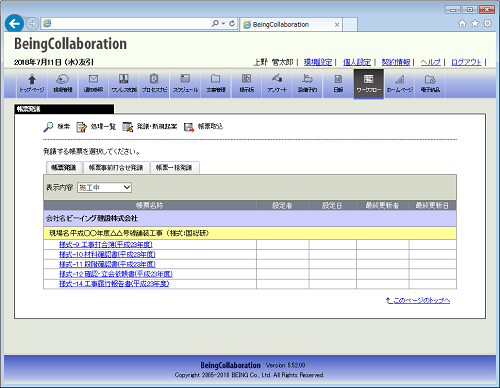Click the 会社名 company row
Viewport: 500px width, 388px height.
coord(250,218)
